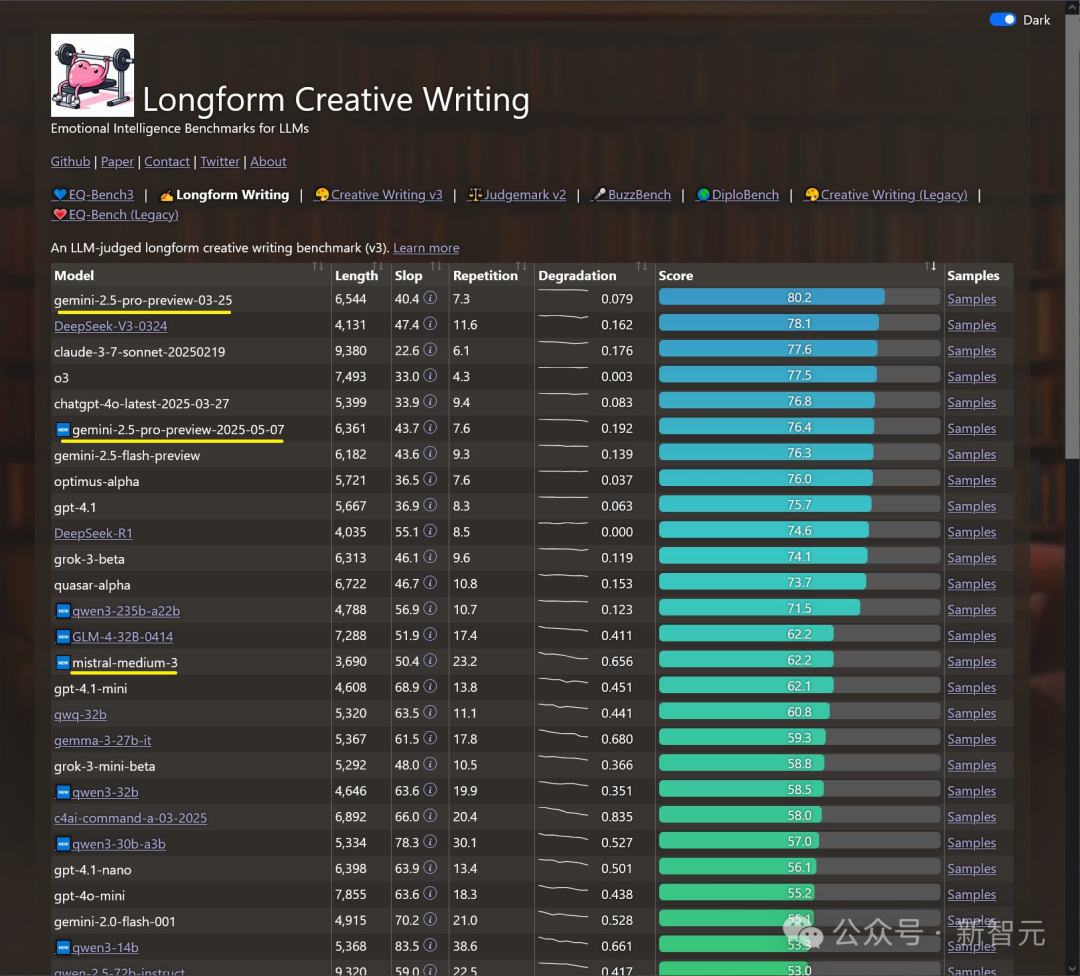Click the info icon beside mistral-medium-3 slop value
This screenshot has width=1080, height=976.
coord(430,660)
